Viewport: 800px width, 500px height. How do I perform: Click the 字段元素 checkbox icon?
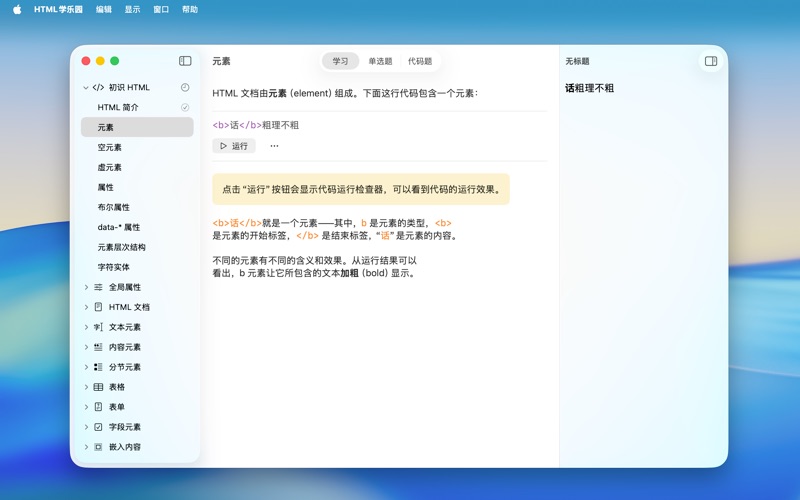pyautogui.click(x=98, y=427)
